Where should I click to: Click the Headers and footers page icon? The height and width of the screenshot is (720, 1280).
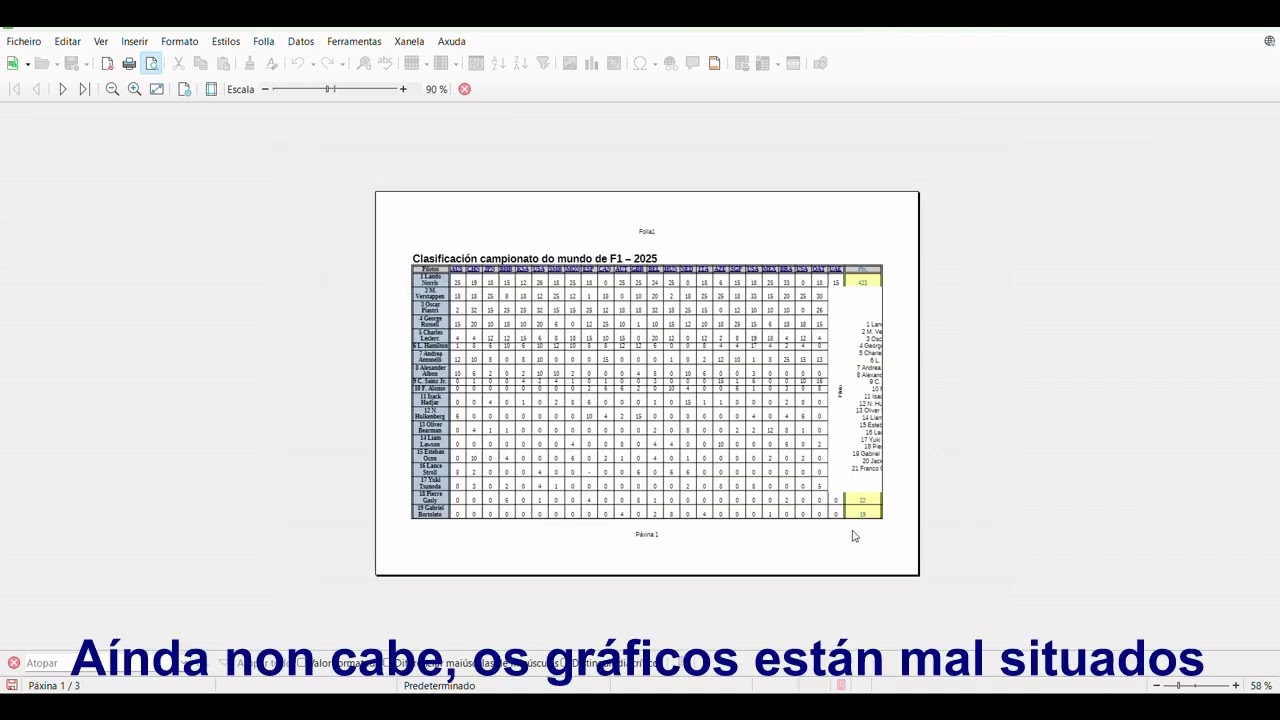click(714, 64)
